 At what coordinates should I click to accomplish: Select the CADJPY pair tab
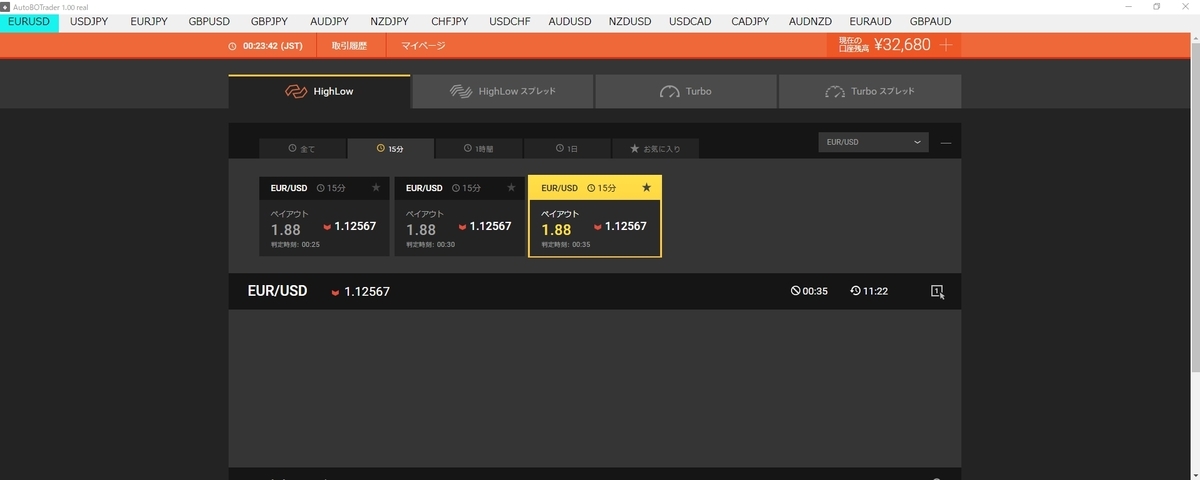pyautogui.click(x=750, y=21)
